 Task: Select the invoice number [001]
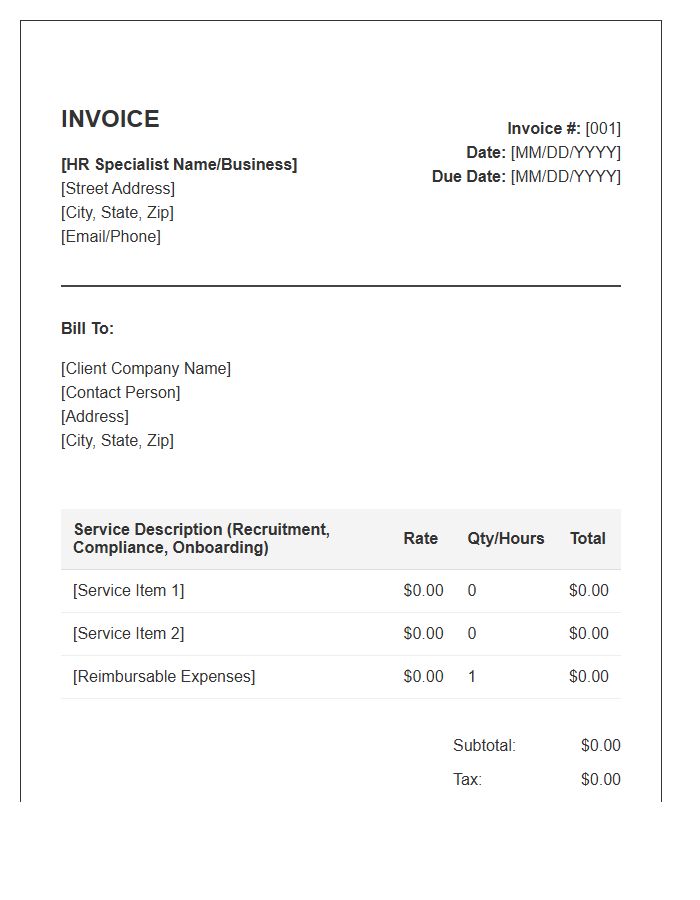(x=603, y=129)
